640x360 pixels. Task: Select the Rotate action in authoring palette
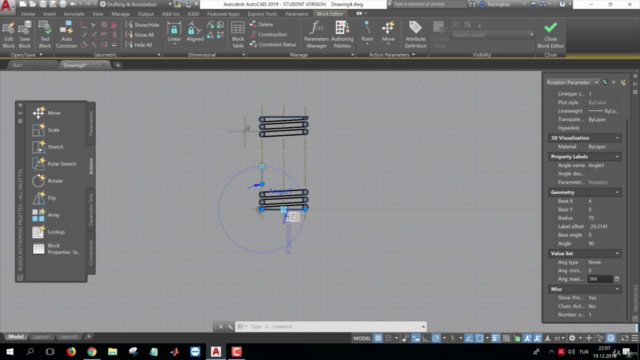tap(47, 181)
